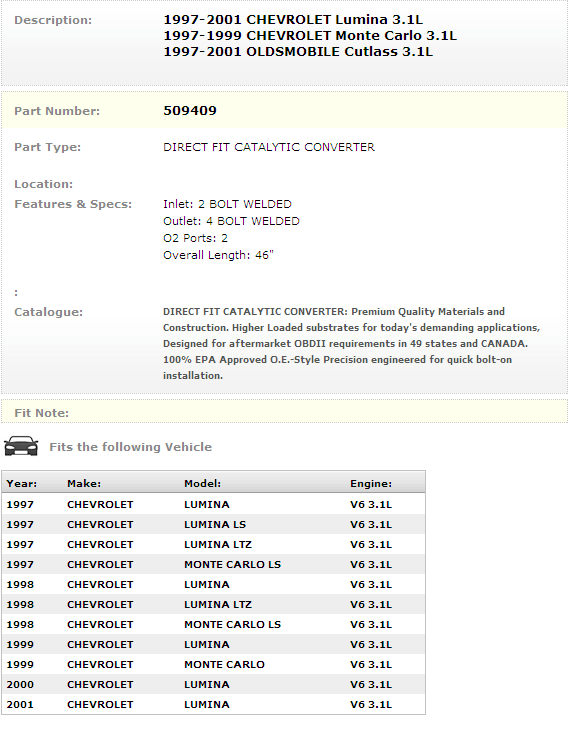
Task: Click the Year column header
Action: [22, 484]
